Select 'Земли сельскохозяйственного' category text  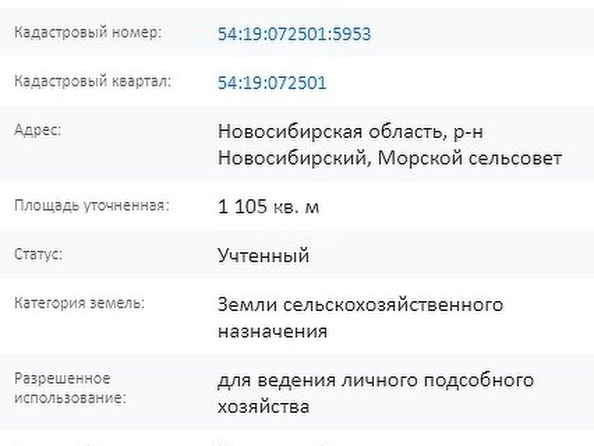click(x=360, y=305)
